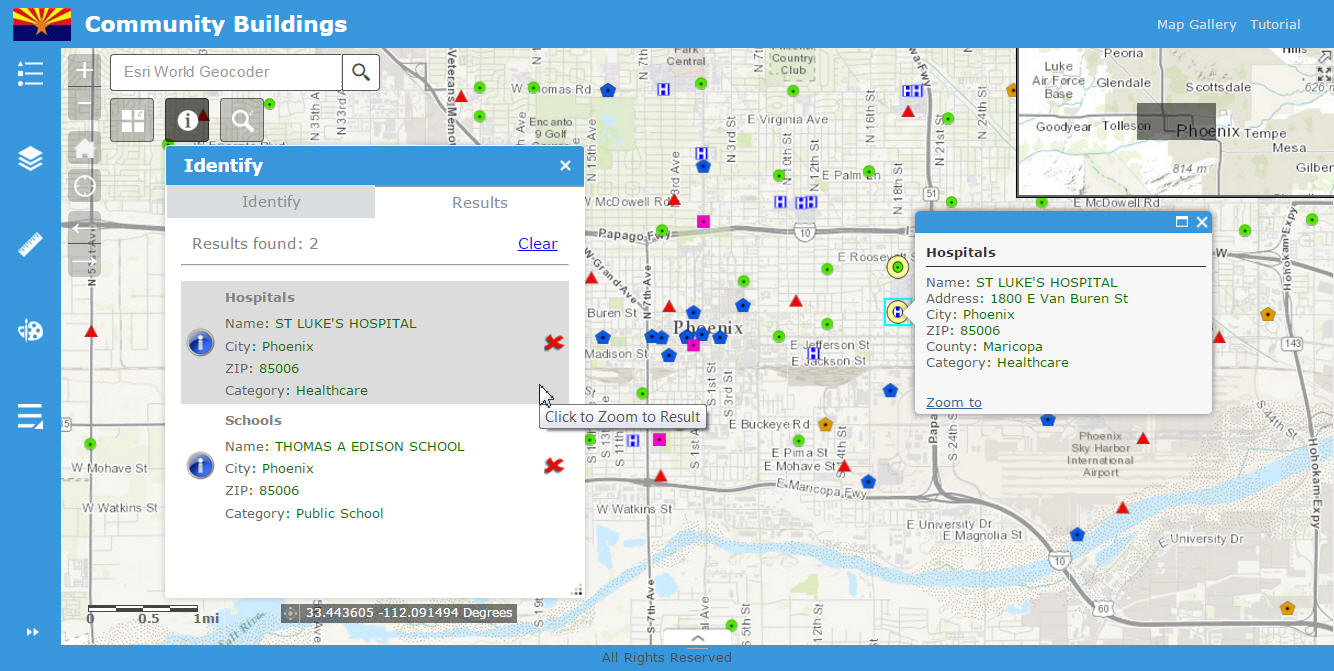Open the edit list tool in the sidebar
Viewport: 1334px width, 671px height.
tap(30, 416)
